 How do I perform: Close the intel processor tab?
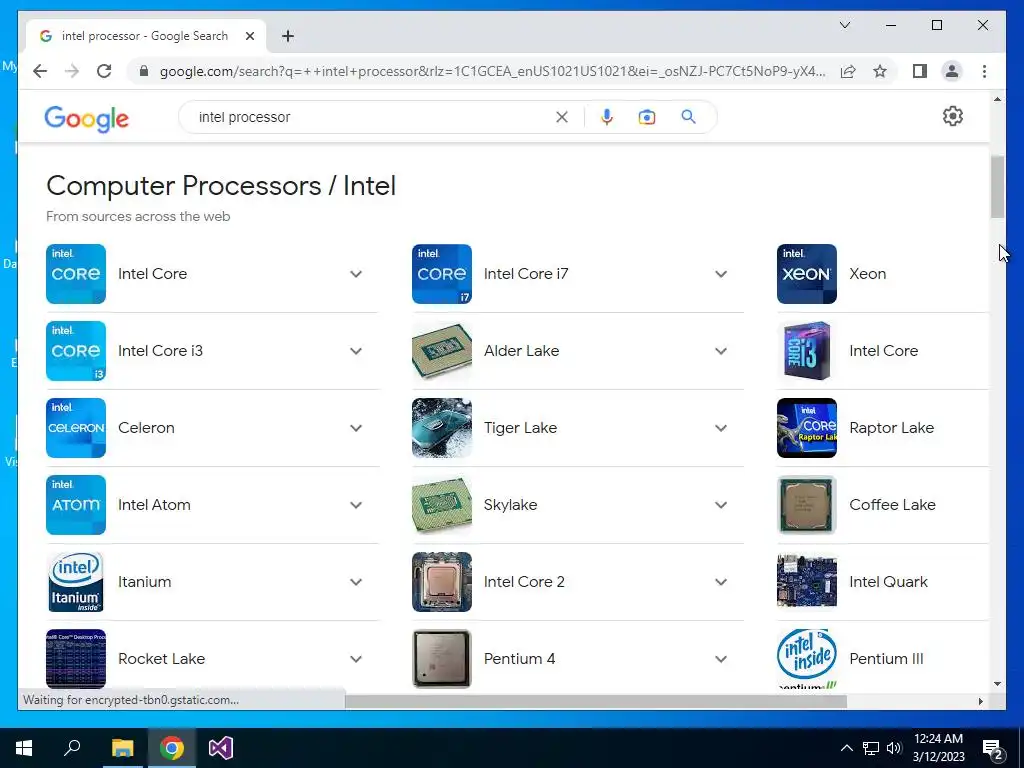pyautogui.click(x=249, y=36)
